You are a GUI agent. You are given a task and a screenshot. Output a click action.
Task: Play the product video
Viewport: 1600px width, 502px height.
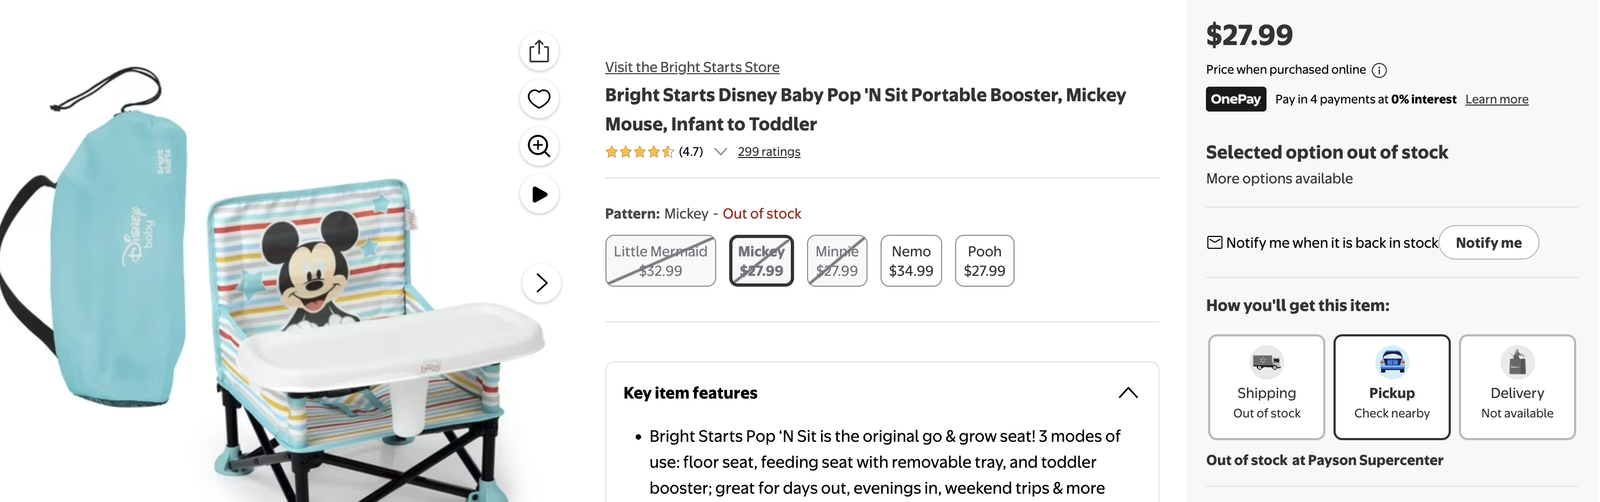coord(539,194)
